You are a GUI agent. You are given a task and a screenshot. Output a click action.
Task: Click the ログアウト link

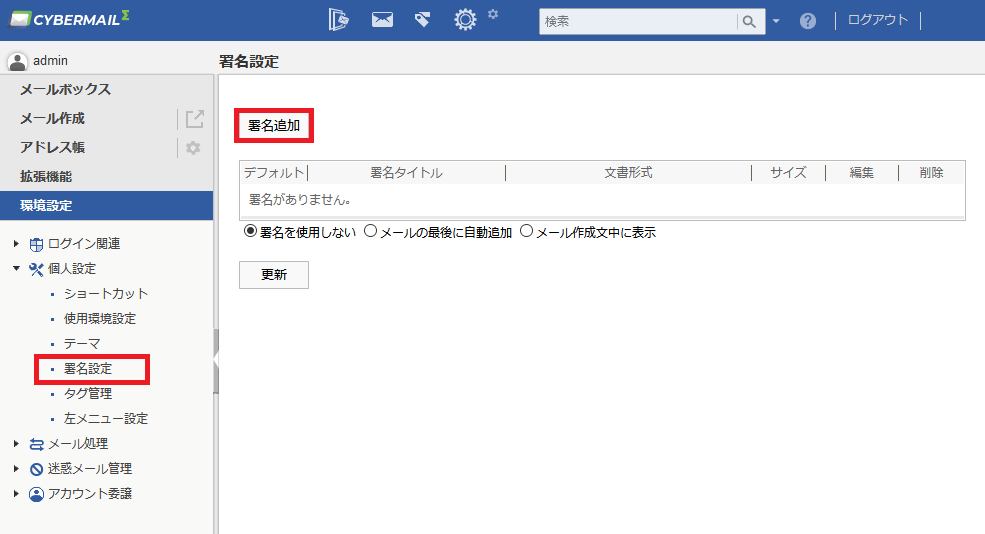pyautogui.click(x=878, y=20)
